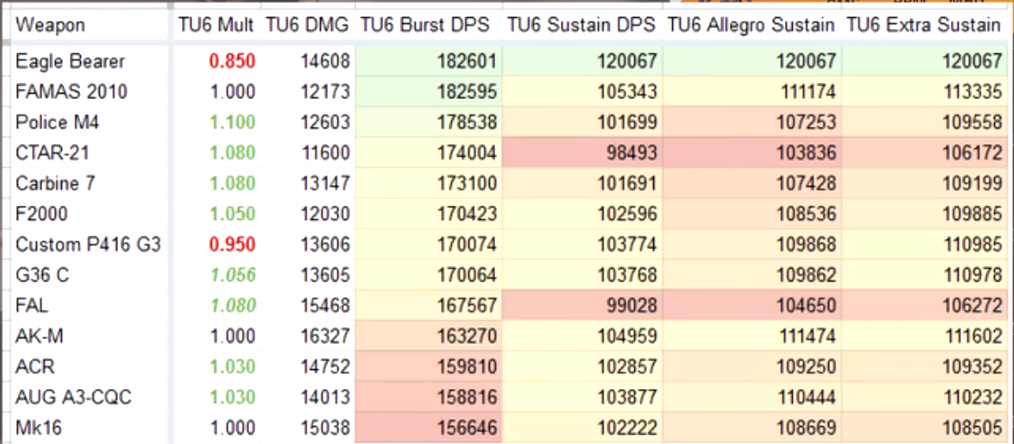Click the Mk16 burst DPS cell 156646
This screenshot has height=444, width=1014.
coord(428,427)
